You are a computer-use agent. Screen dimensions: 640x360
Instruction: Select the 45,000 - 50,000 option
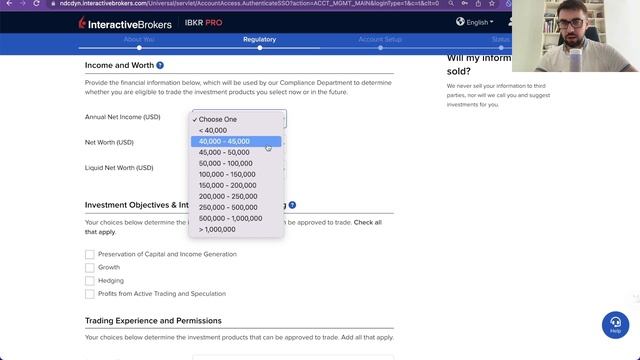pyautogui.click(x=236, y=152)
